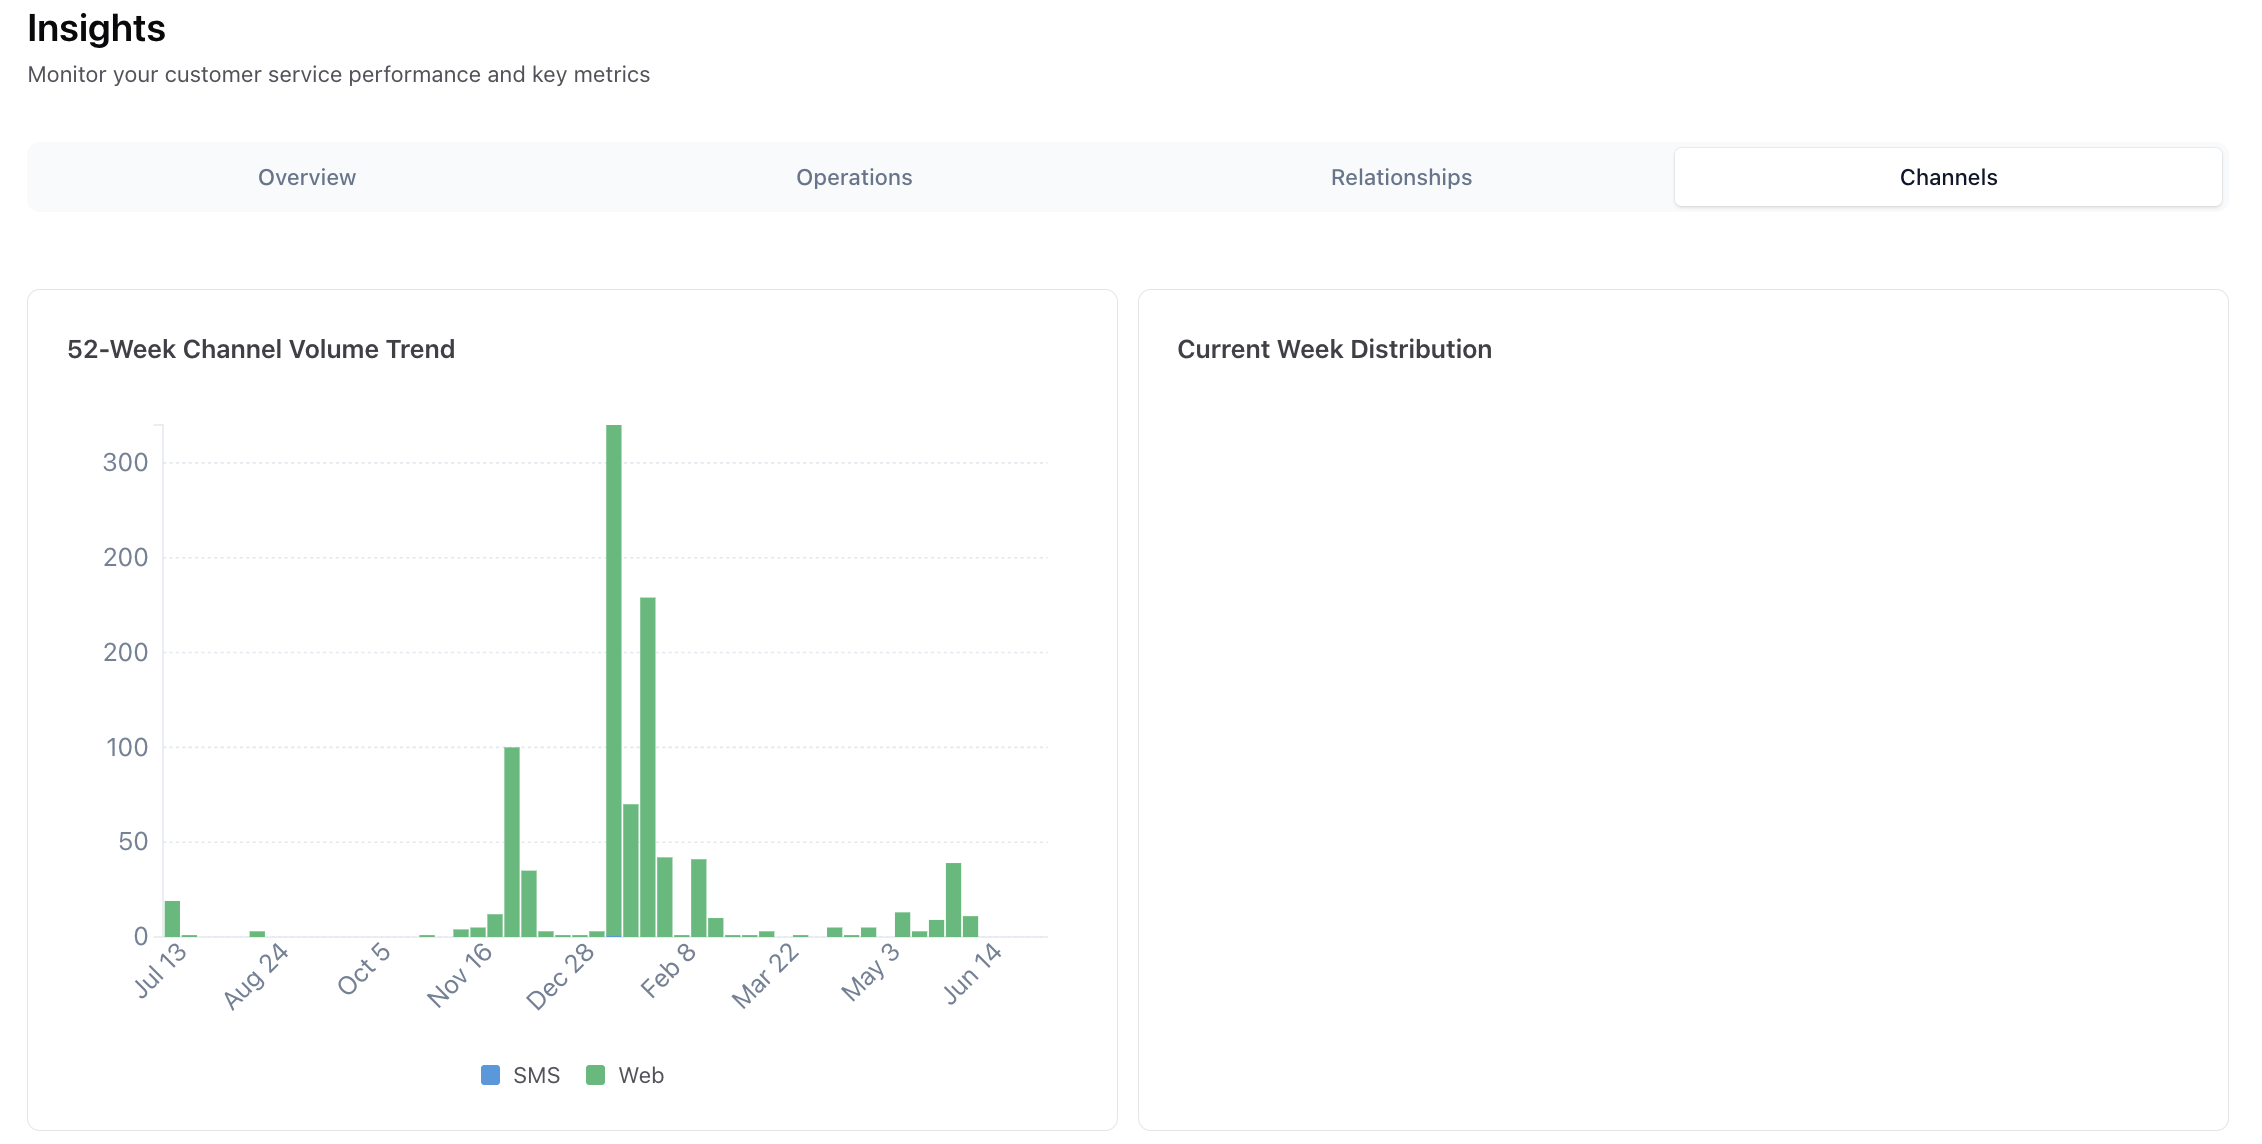
Task: Select the Relationships tab
Action: pyautogui.click(x=1401, y=177)
